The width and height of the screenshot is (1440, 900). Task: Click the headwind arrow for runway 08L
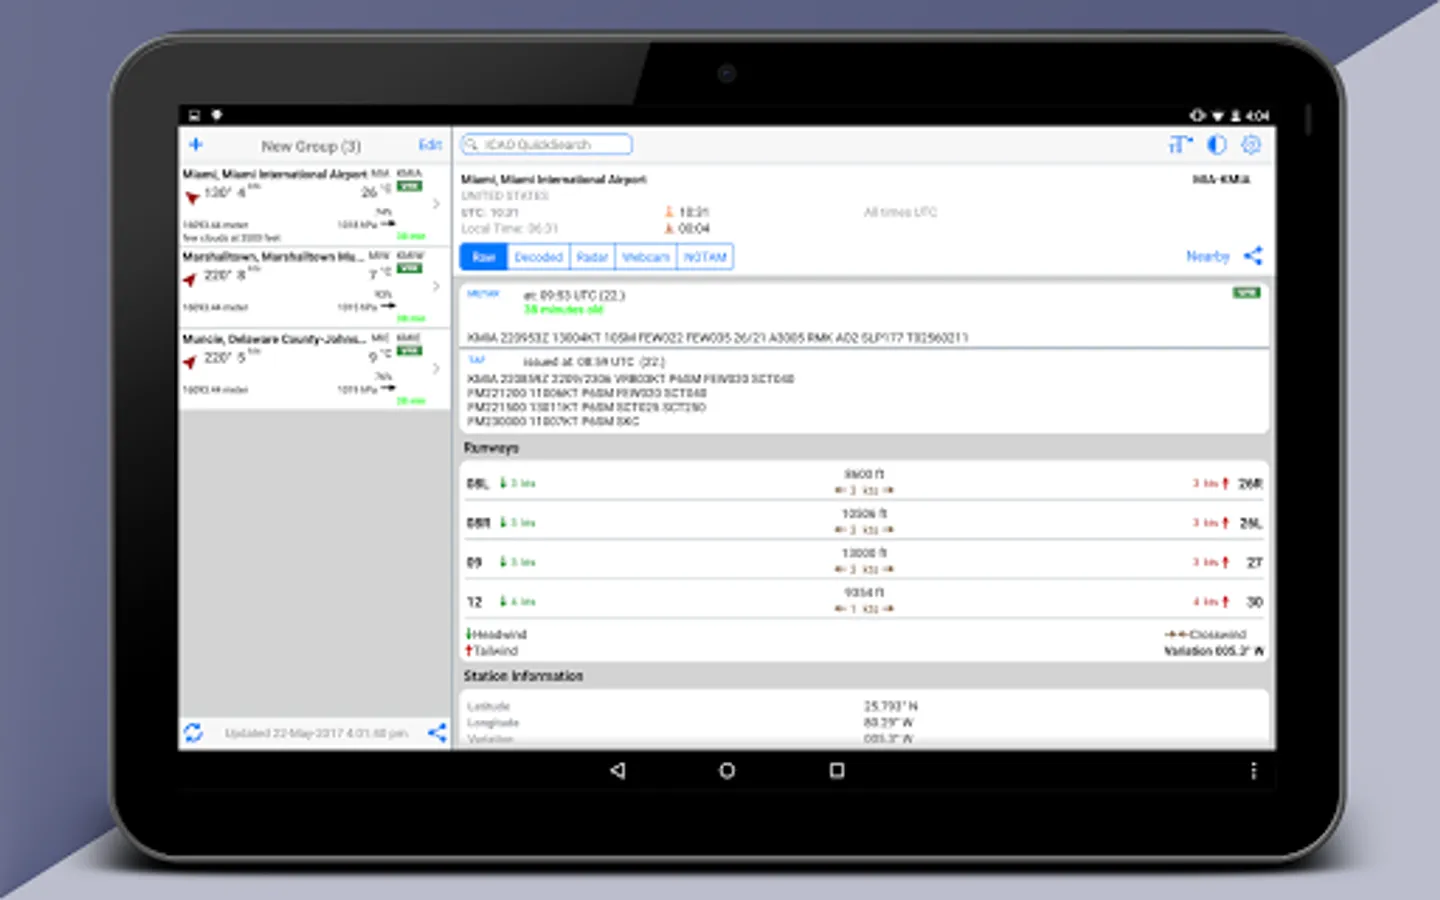pos(503,483)
